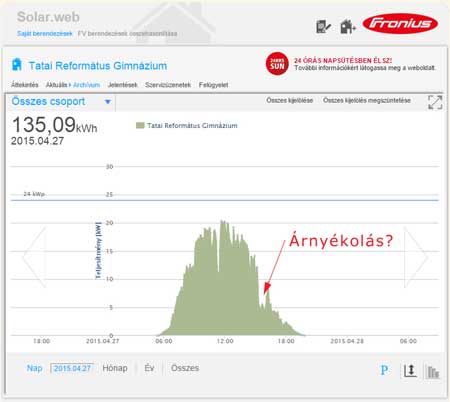
Task: Click Tatai Református Gimnázium heading
Action: click(98, 66)
